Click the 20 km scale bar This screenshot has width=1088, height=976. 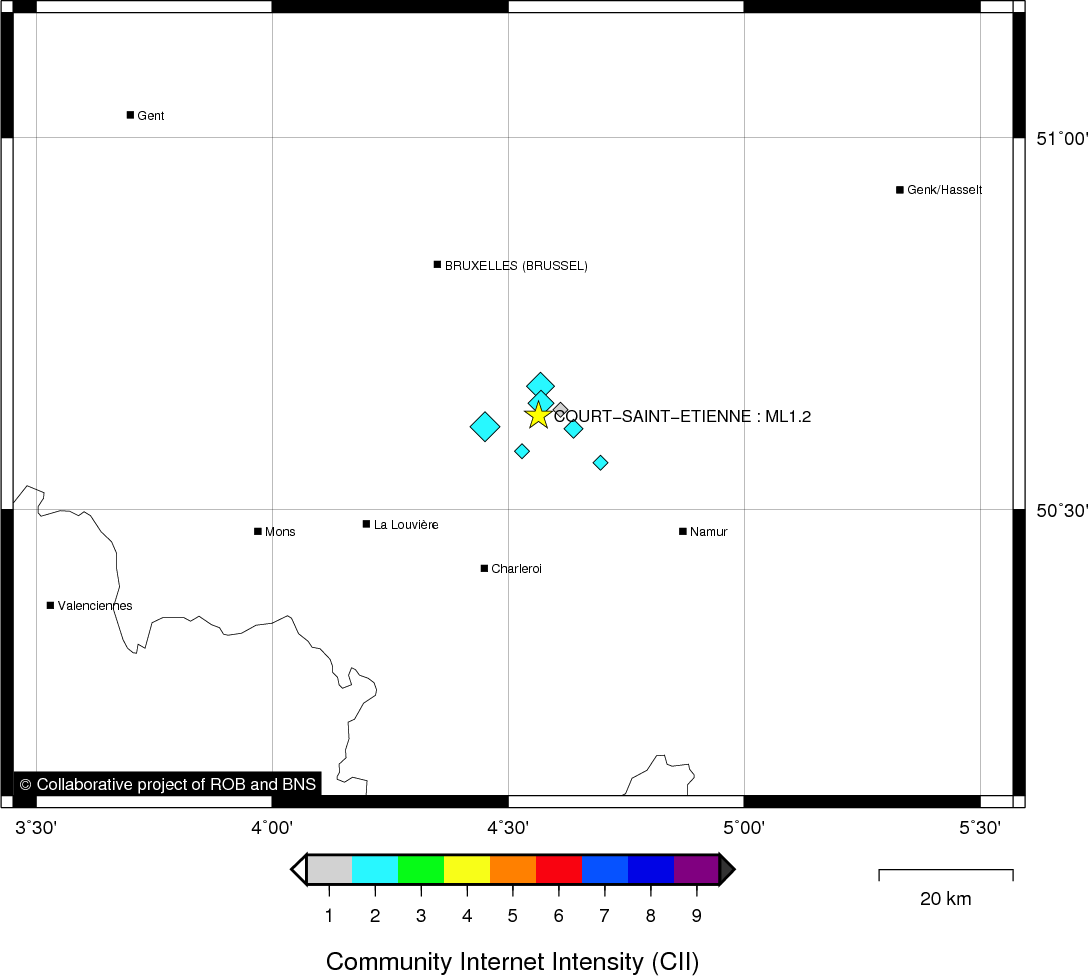(x=945, y=875)
